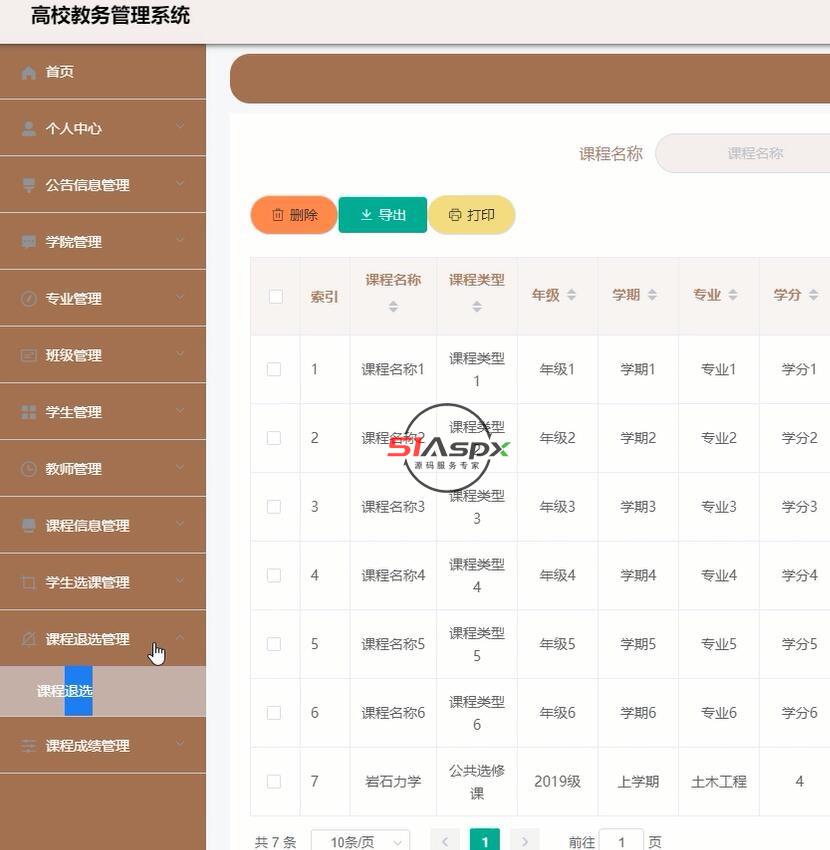Expand 个人中心 chevron

[180, 126]
